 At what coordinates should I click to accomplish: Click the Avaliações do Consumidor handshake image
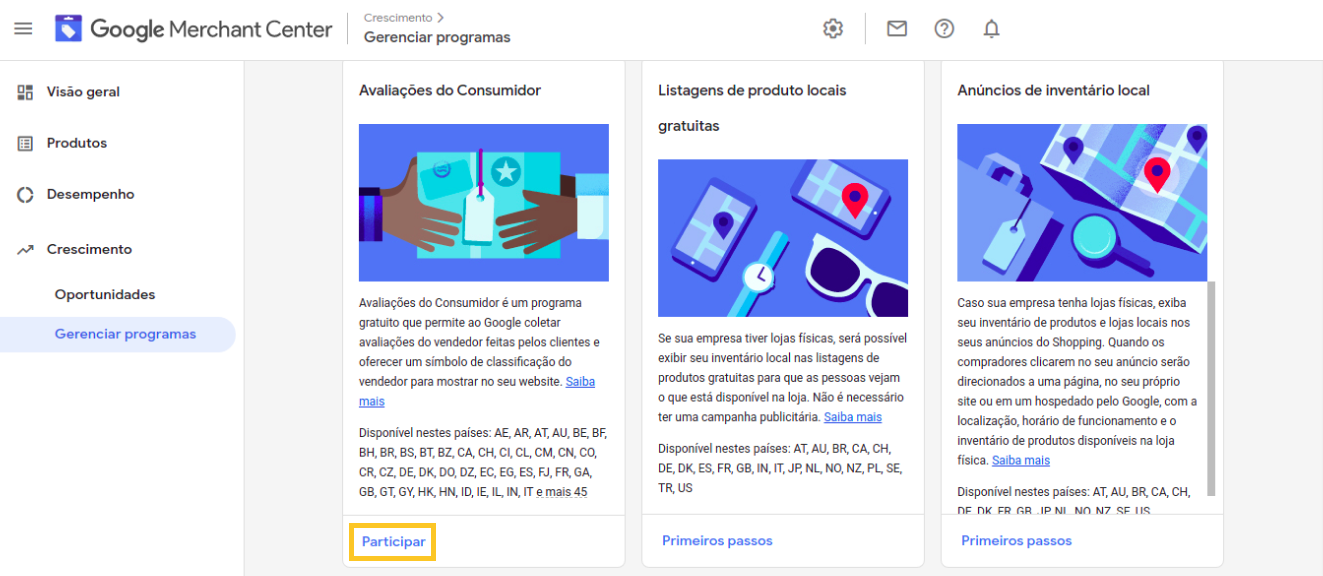coord(484,202)
